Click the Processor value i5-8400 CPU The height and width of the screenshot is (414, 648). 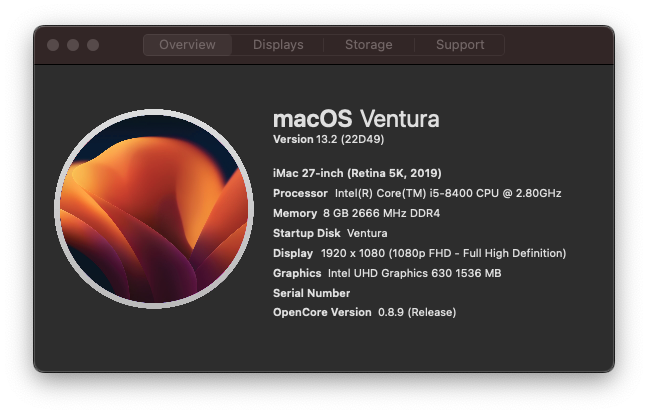pos(448,193)
